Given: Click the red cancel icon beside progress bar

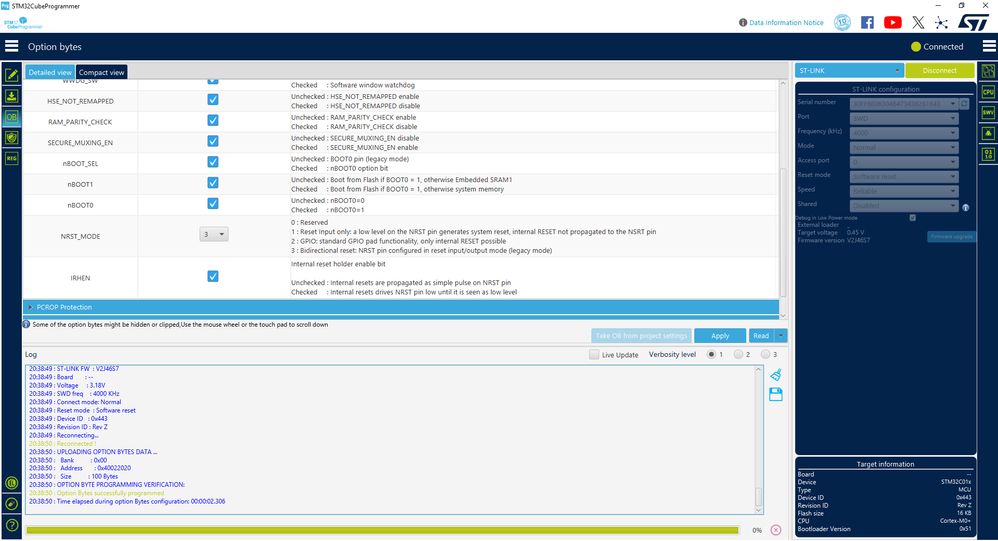Looking at the screenshot, I should 775,530.
